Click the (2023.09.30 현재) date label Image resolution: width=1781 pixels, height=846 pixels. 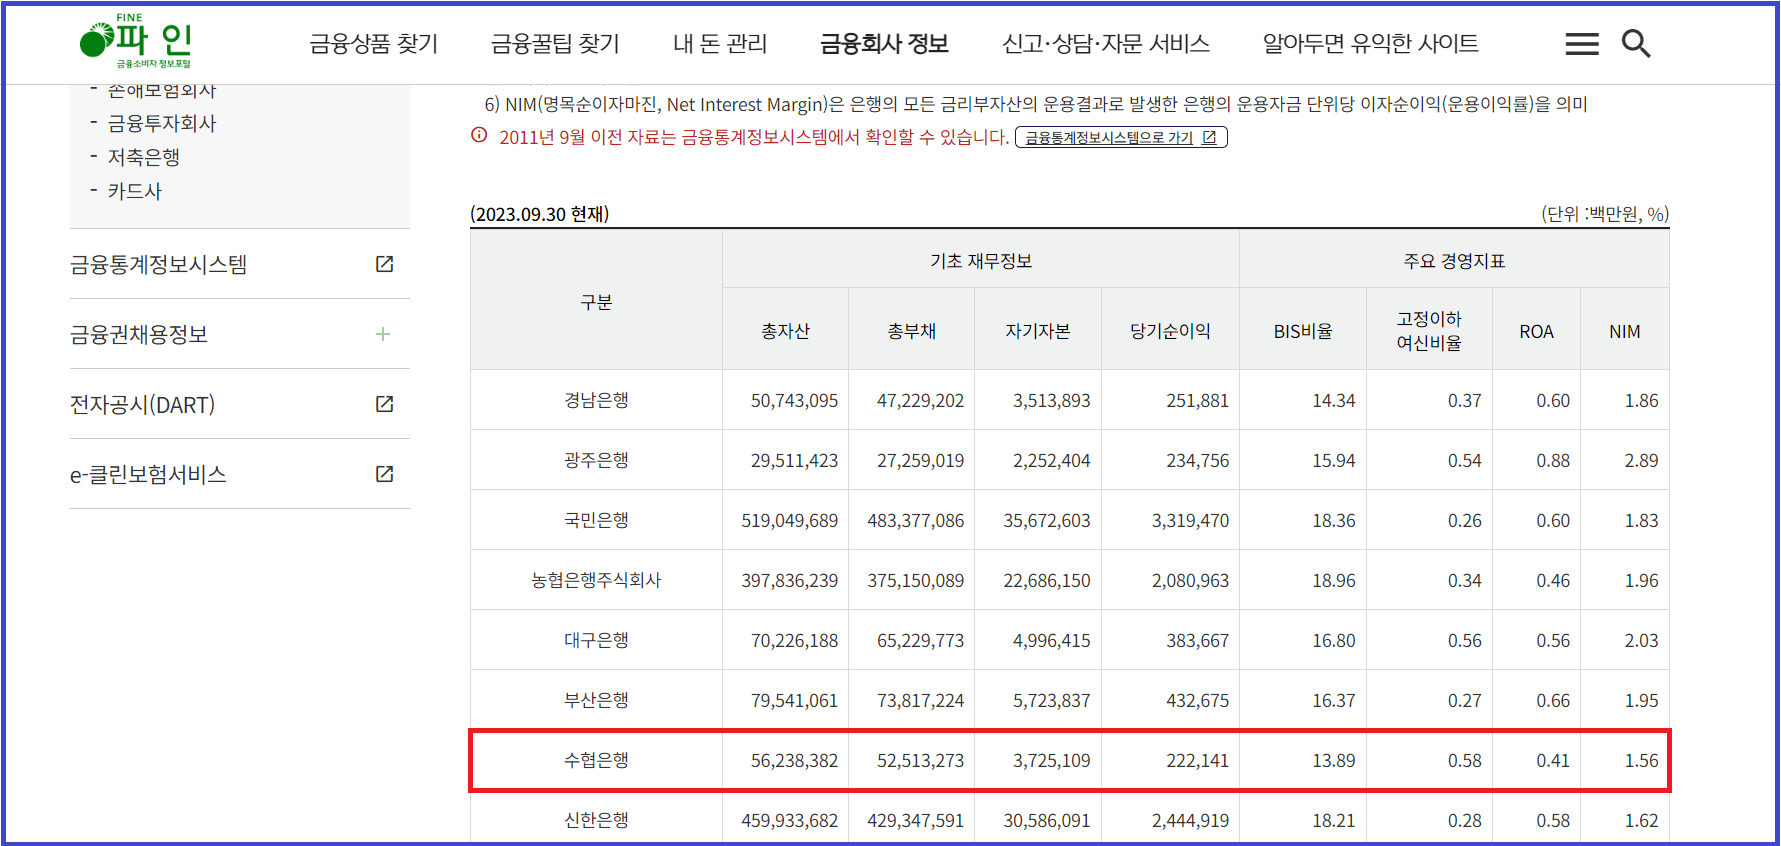540,214
